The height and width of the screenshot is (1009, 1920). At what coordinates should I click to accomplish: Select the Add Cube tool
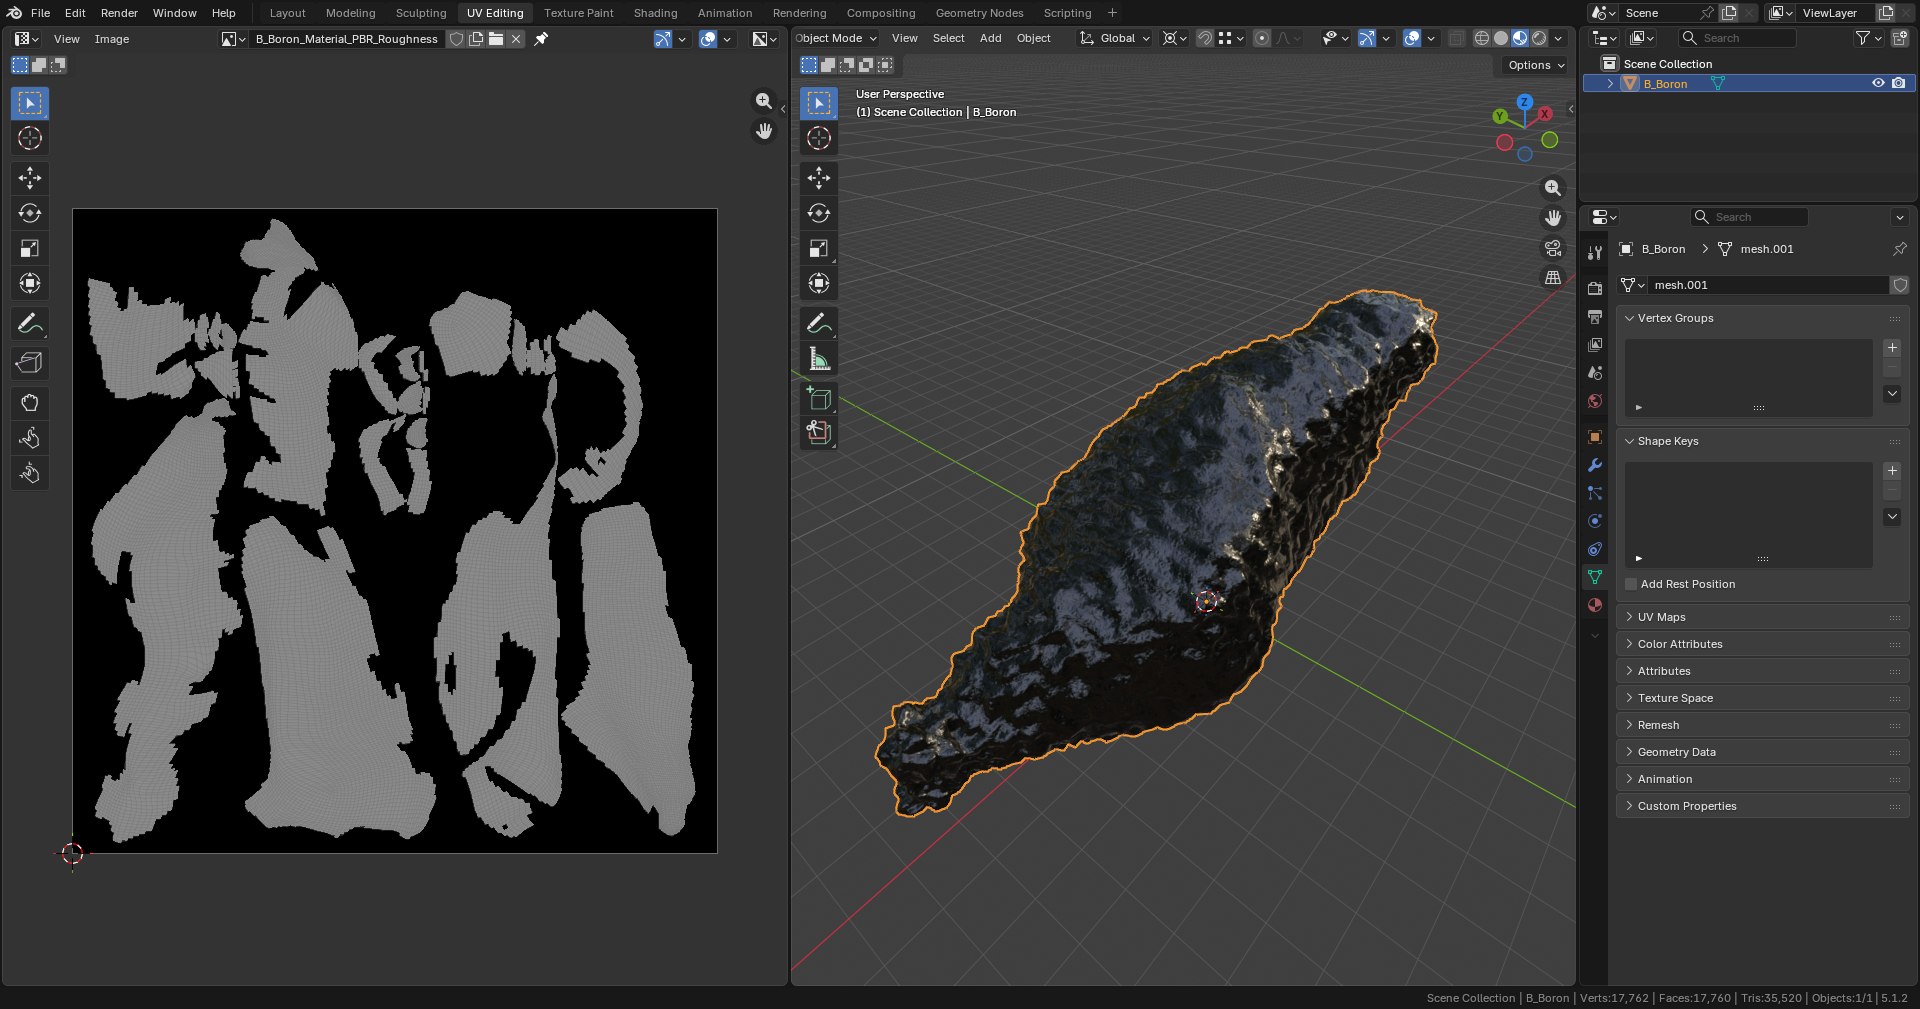click(x=819, y=399)
